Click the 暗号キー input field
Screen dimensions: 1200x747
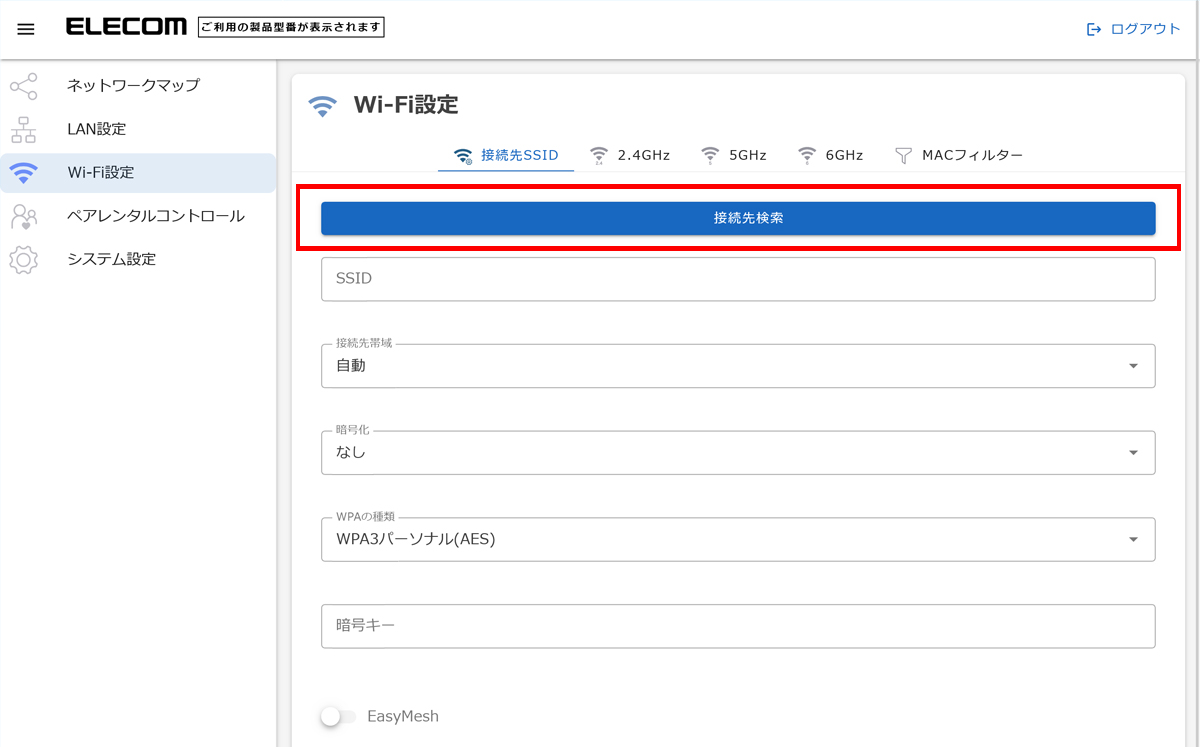tap(737, 626)
